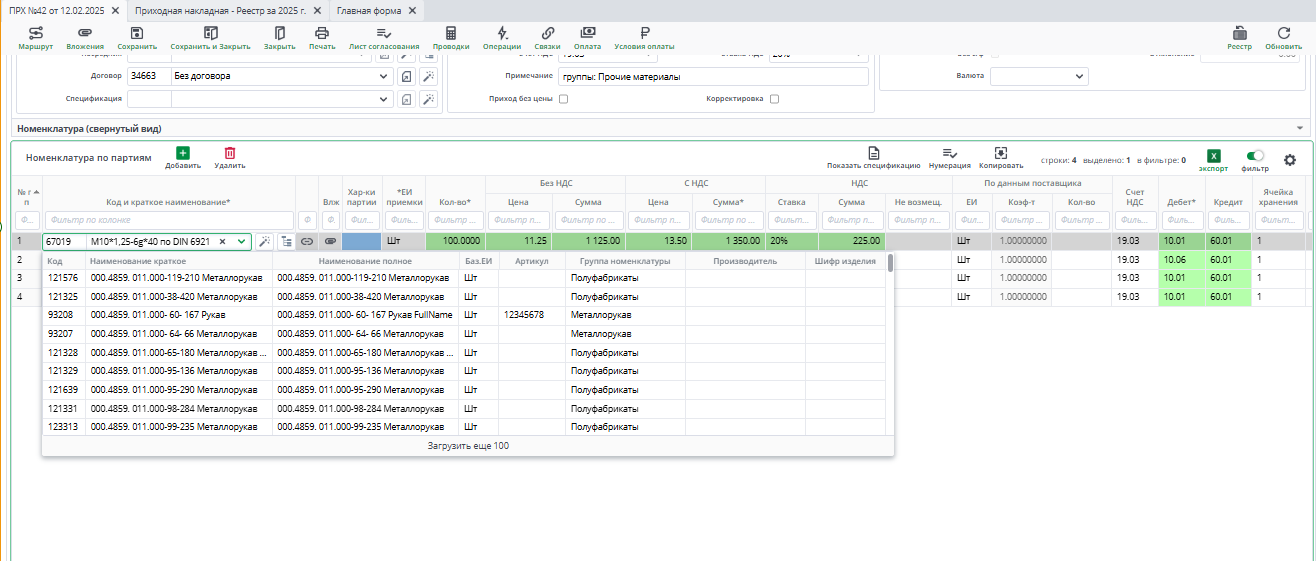Viewport: 1316px width, 561px height.
Task: Expand the Договор dropdown arrow
Action: click(384, 76)
